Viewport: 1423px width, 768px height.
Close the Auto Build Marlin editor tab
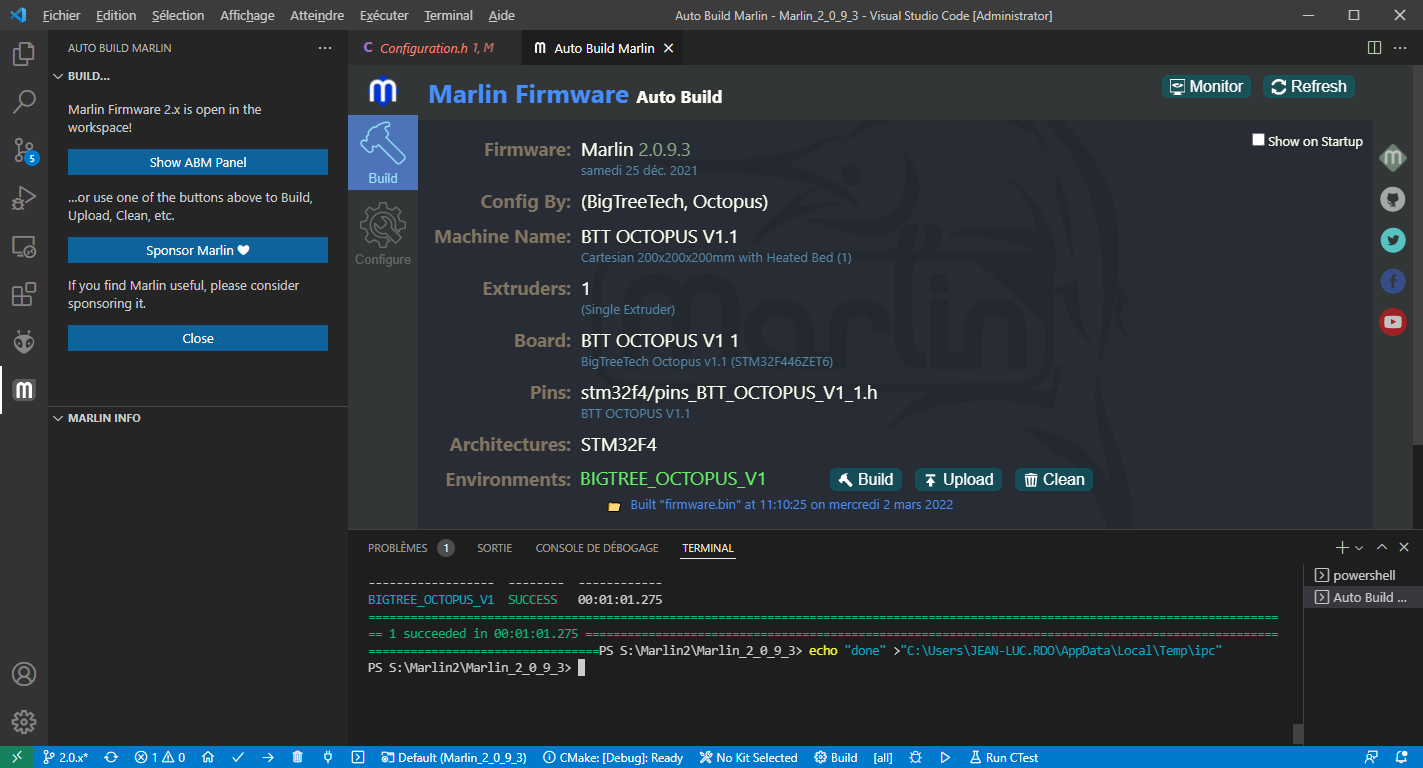click(x=669, y=48)
